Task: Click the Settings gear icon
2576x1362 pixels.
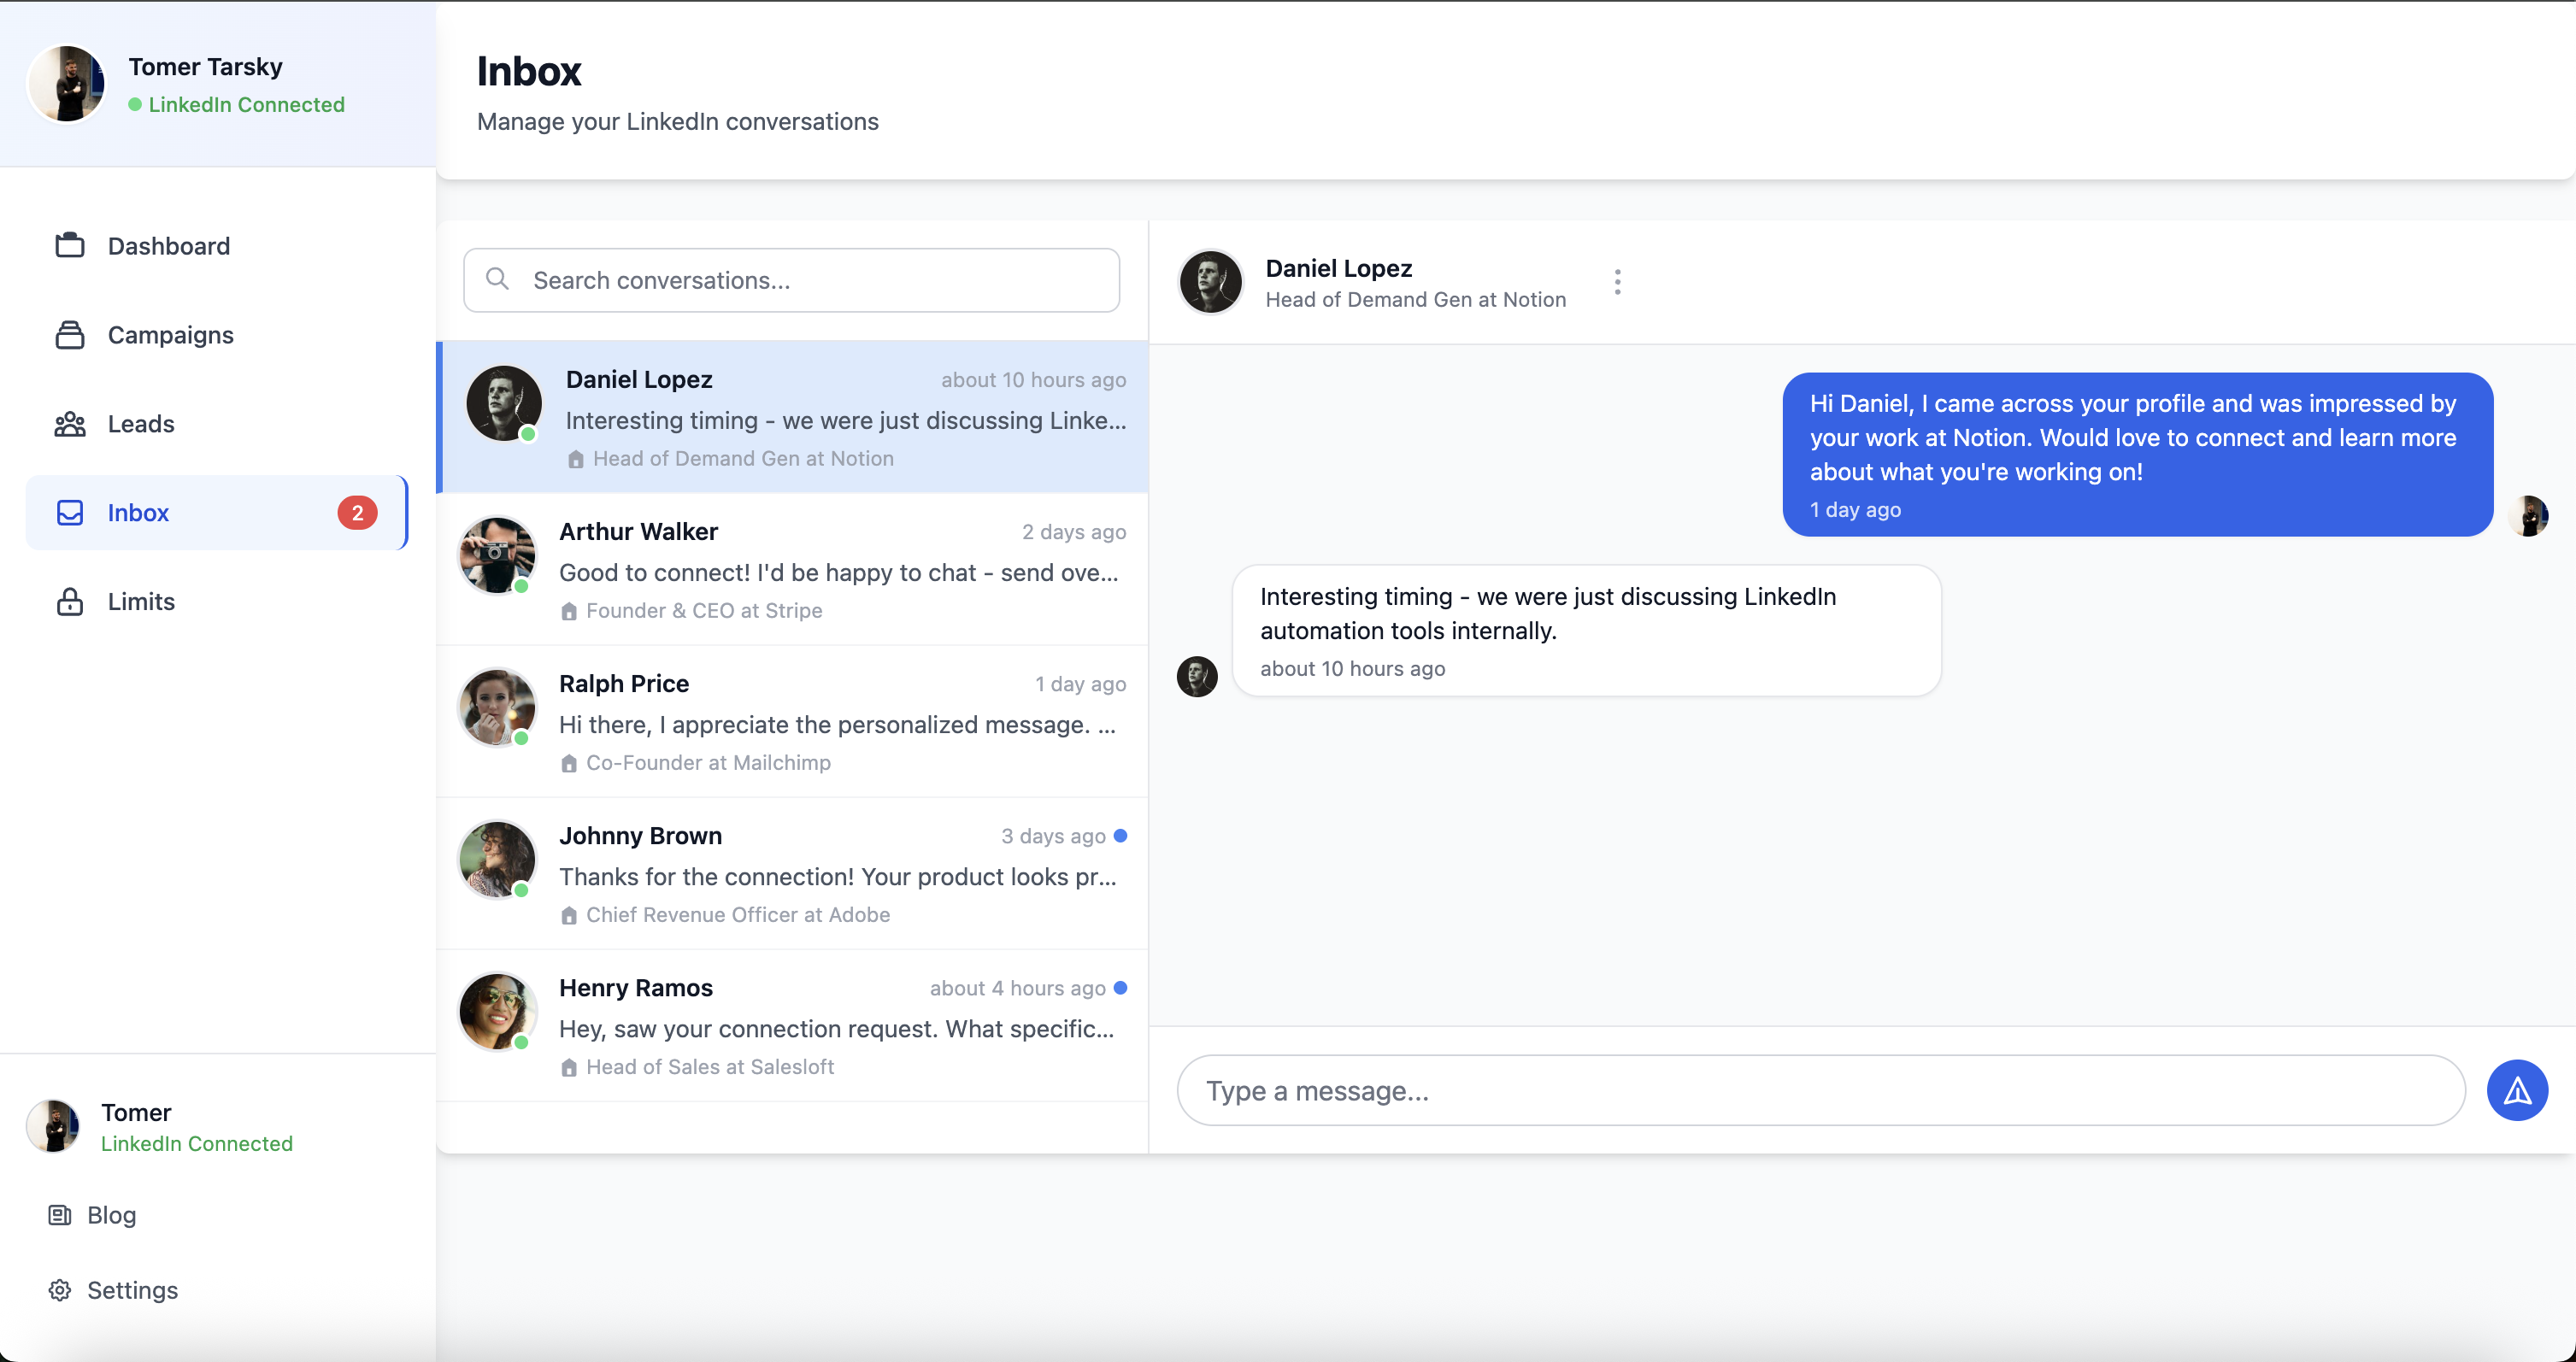Action: [60, 1290]
